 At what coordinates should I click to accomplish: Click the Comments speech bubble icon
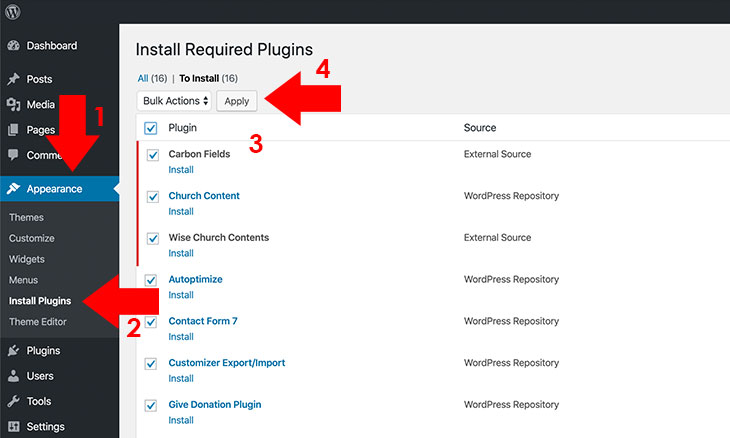(x=14, y=155)
